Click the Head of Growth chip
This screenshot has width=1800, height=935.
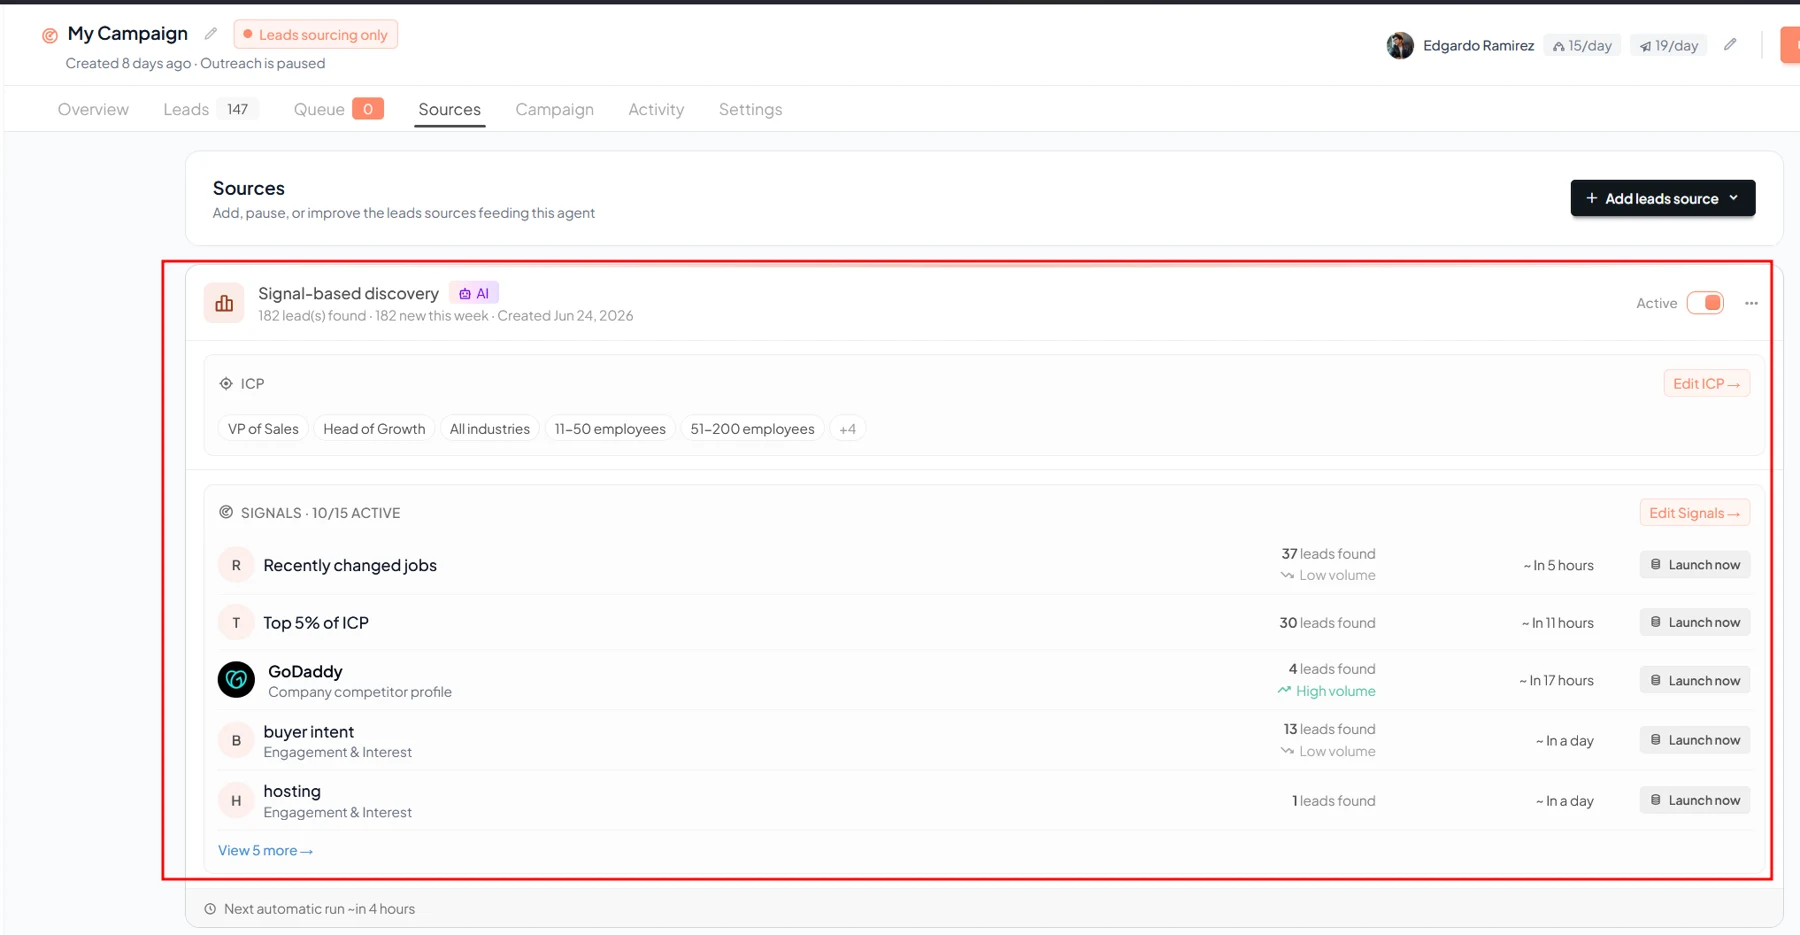(x=374, y=429)
